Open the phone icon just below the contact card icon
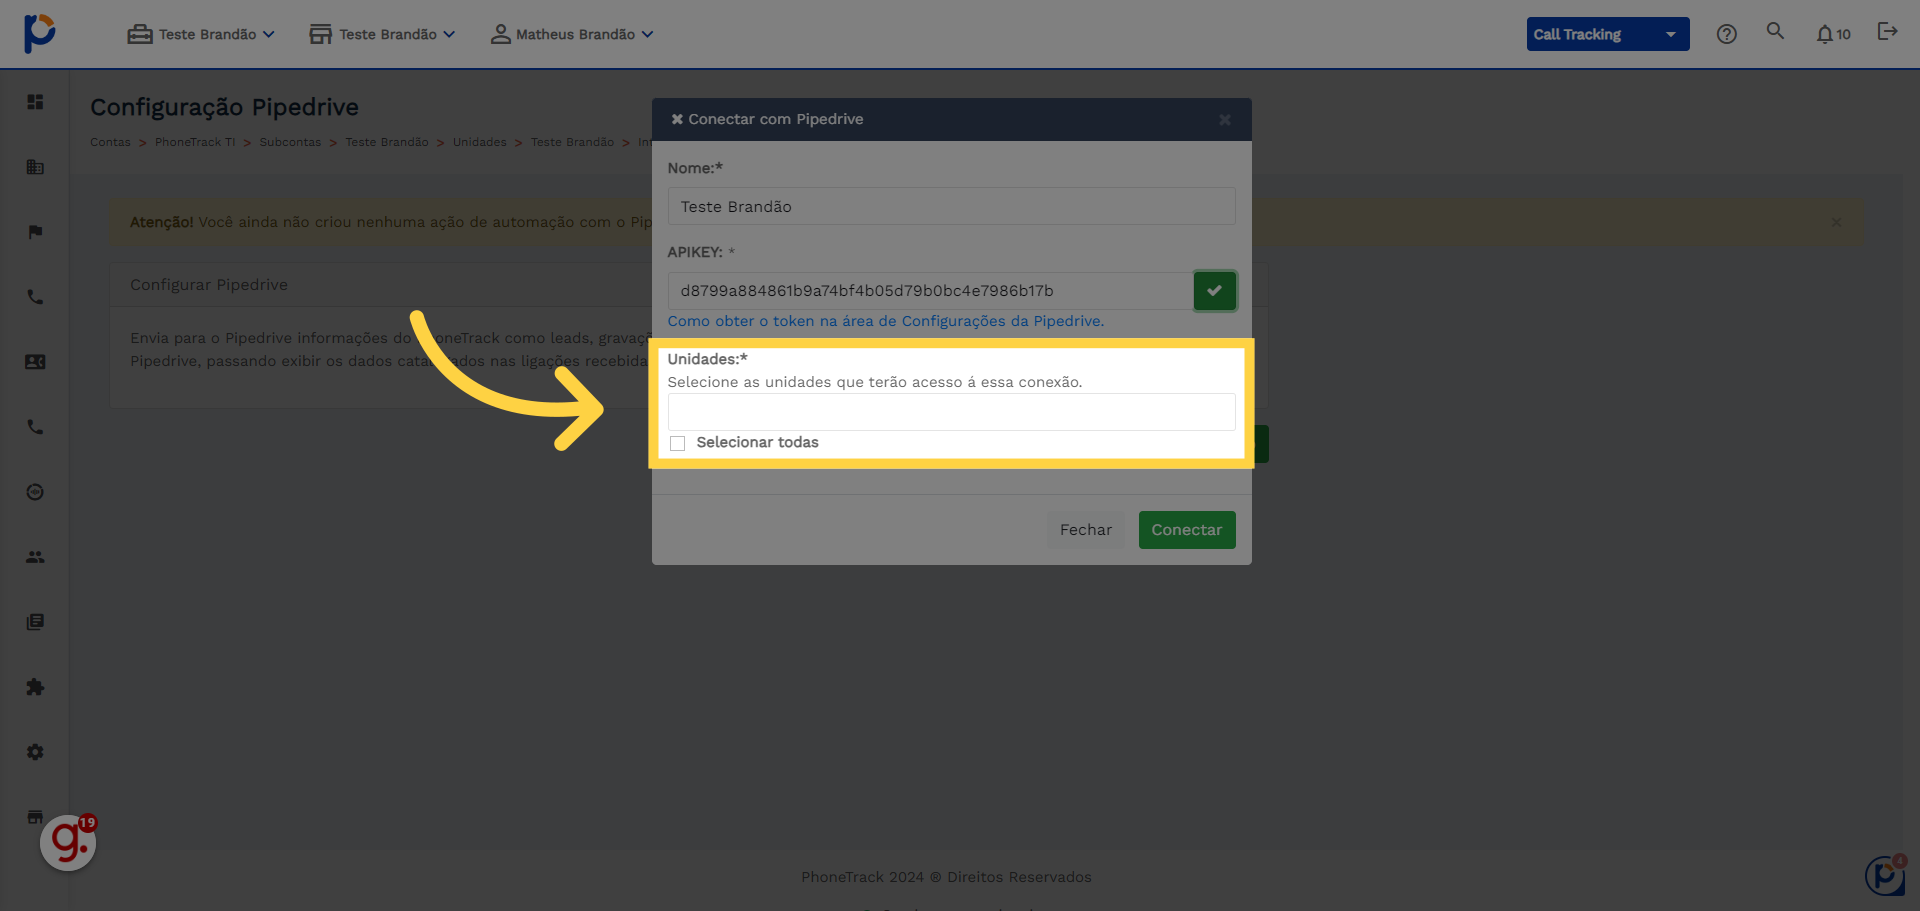Viewport: 1920px width, 911px height. [x=35, y=427]
